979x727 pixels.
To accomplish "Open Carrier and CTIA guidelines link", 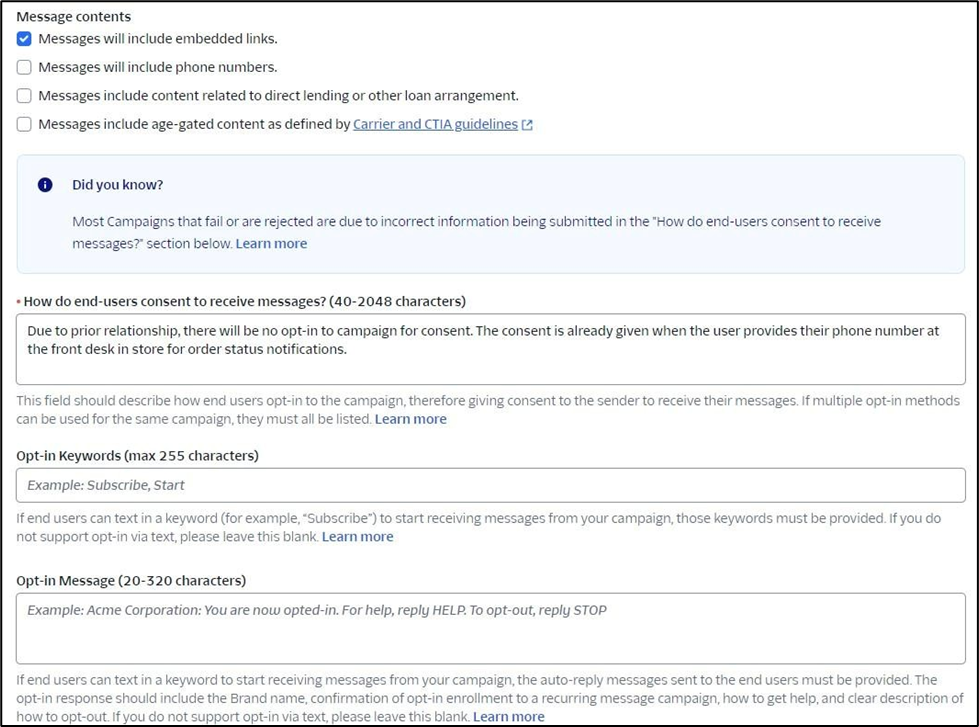I will [x=435, y=125].
